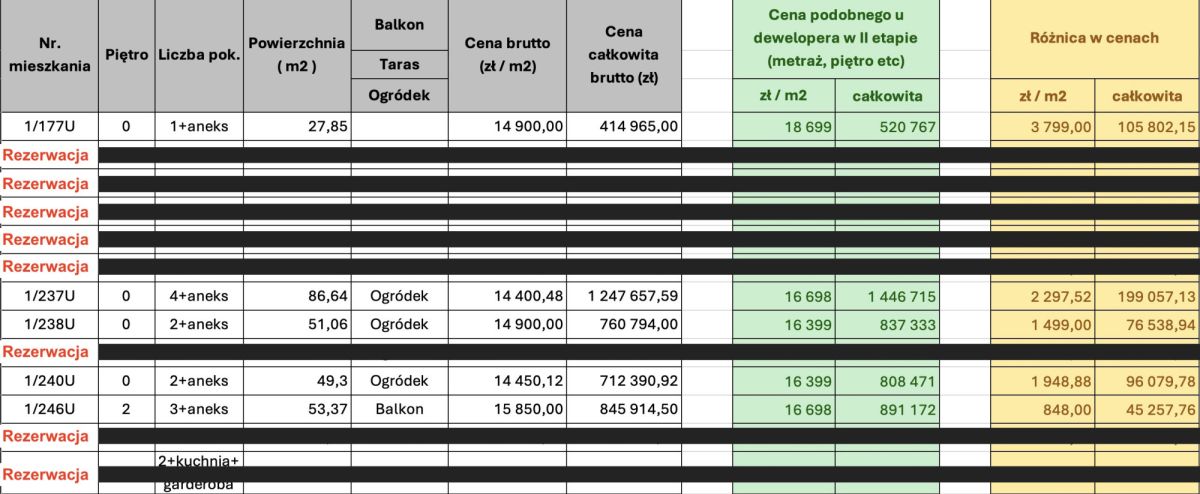This screenshot has width=1200, height=494.
Task: Click the Balkon cell in row 1/246U
Action: (399, 409)
